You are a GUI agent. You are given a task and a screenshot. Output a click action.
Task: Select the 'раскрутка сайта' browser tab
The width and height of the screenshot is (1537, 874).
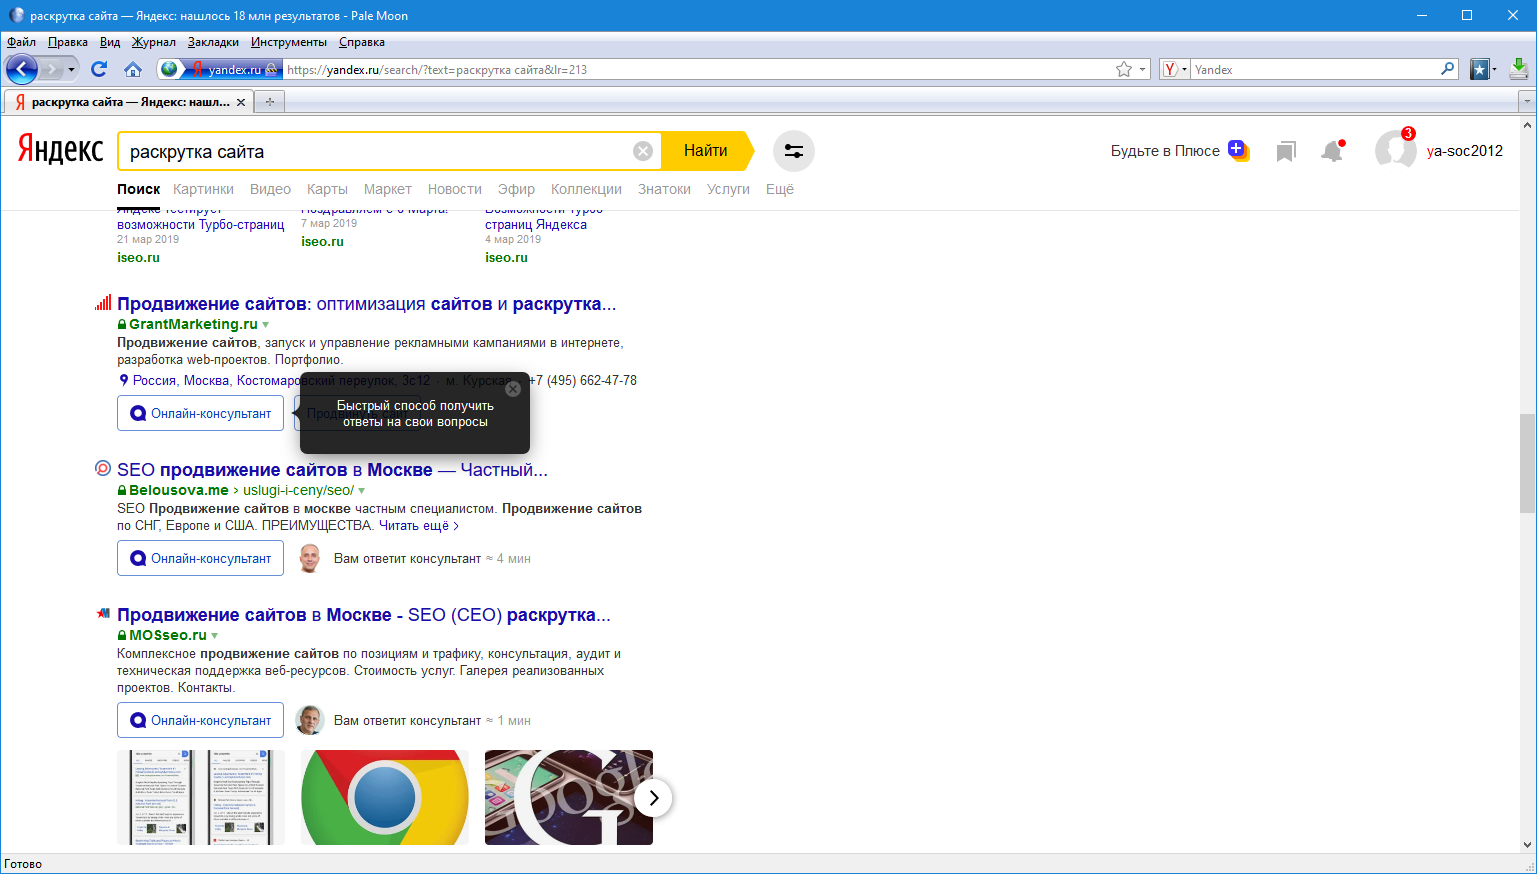[x=127, y=102]
